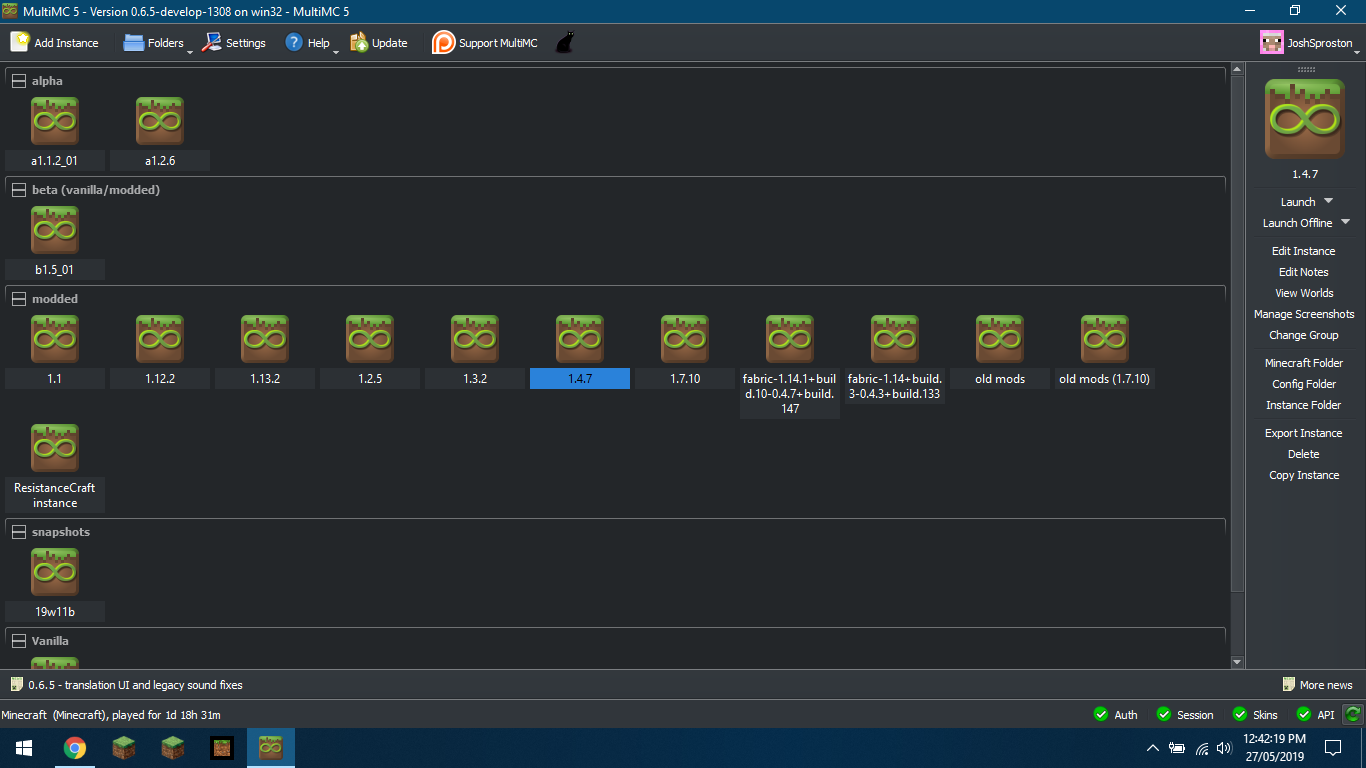The image size is (1366, 768).
Task: Open Settings from the toolbar
Action: 233,42
